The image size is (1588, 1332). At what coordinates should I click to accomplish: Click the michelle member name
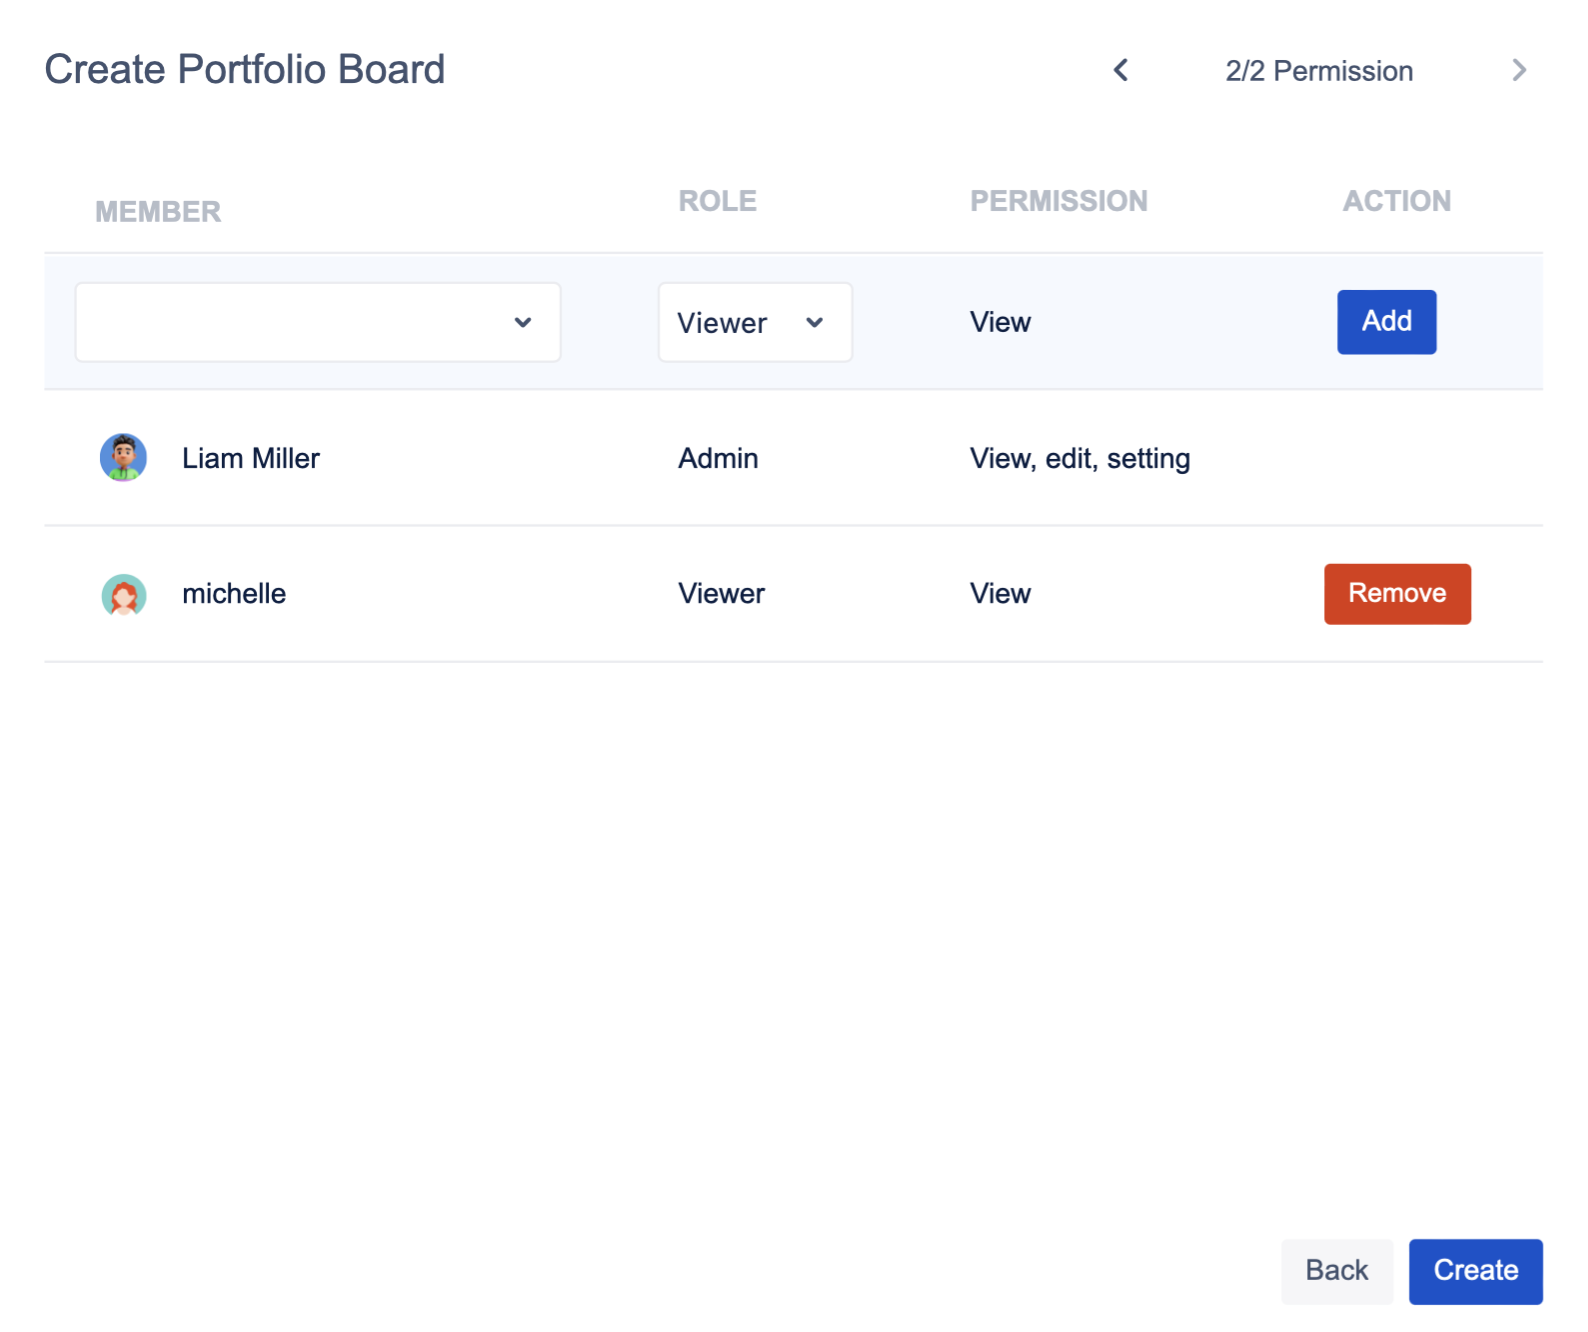tap(234, 594)
